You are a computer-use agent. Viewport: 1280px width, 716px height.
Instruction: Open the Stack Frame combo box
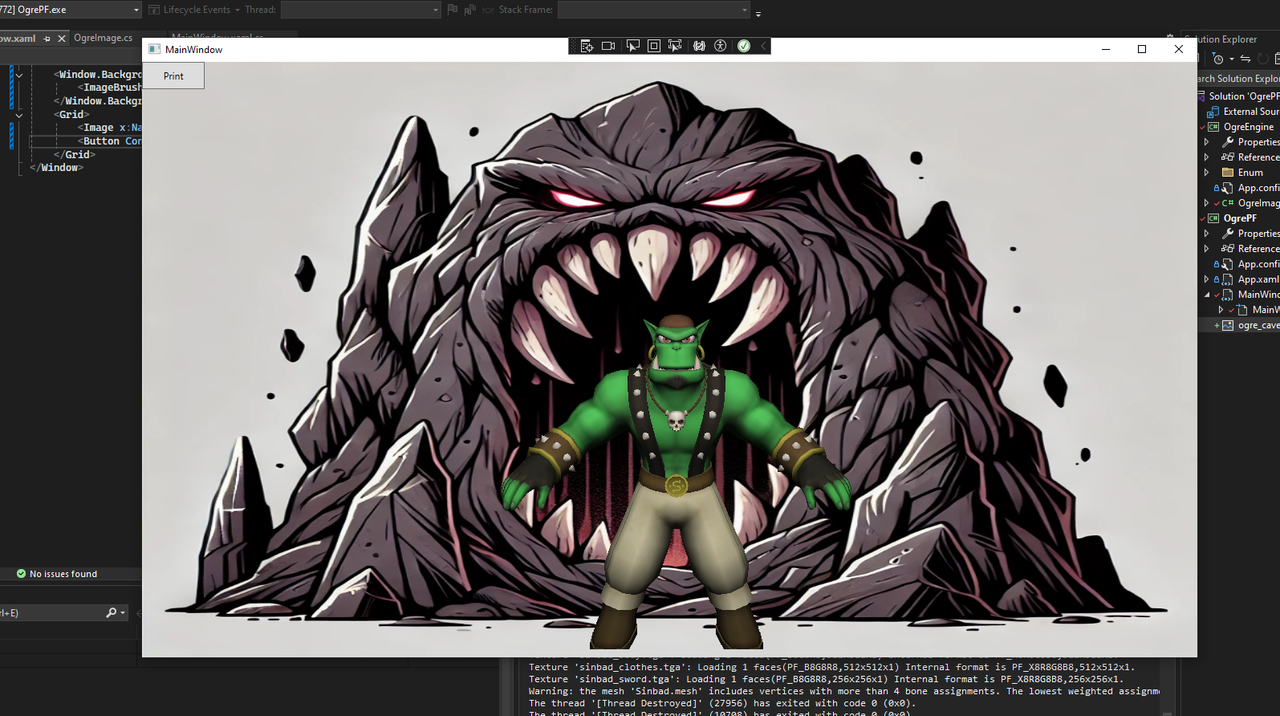coord(653,9)
